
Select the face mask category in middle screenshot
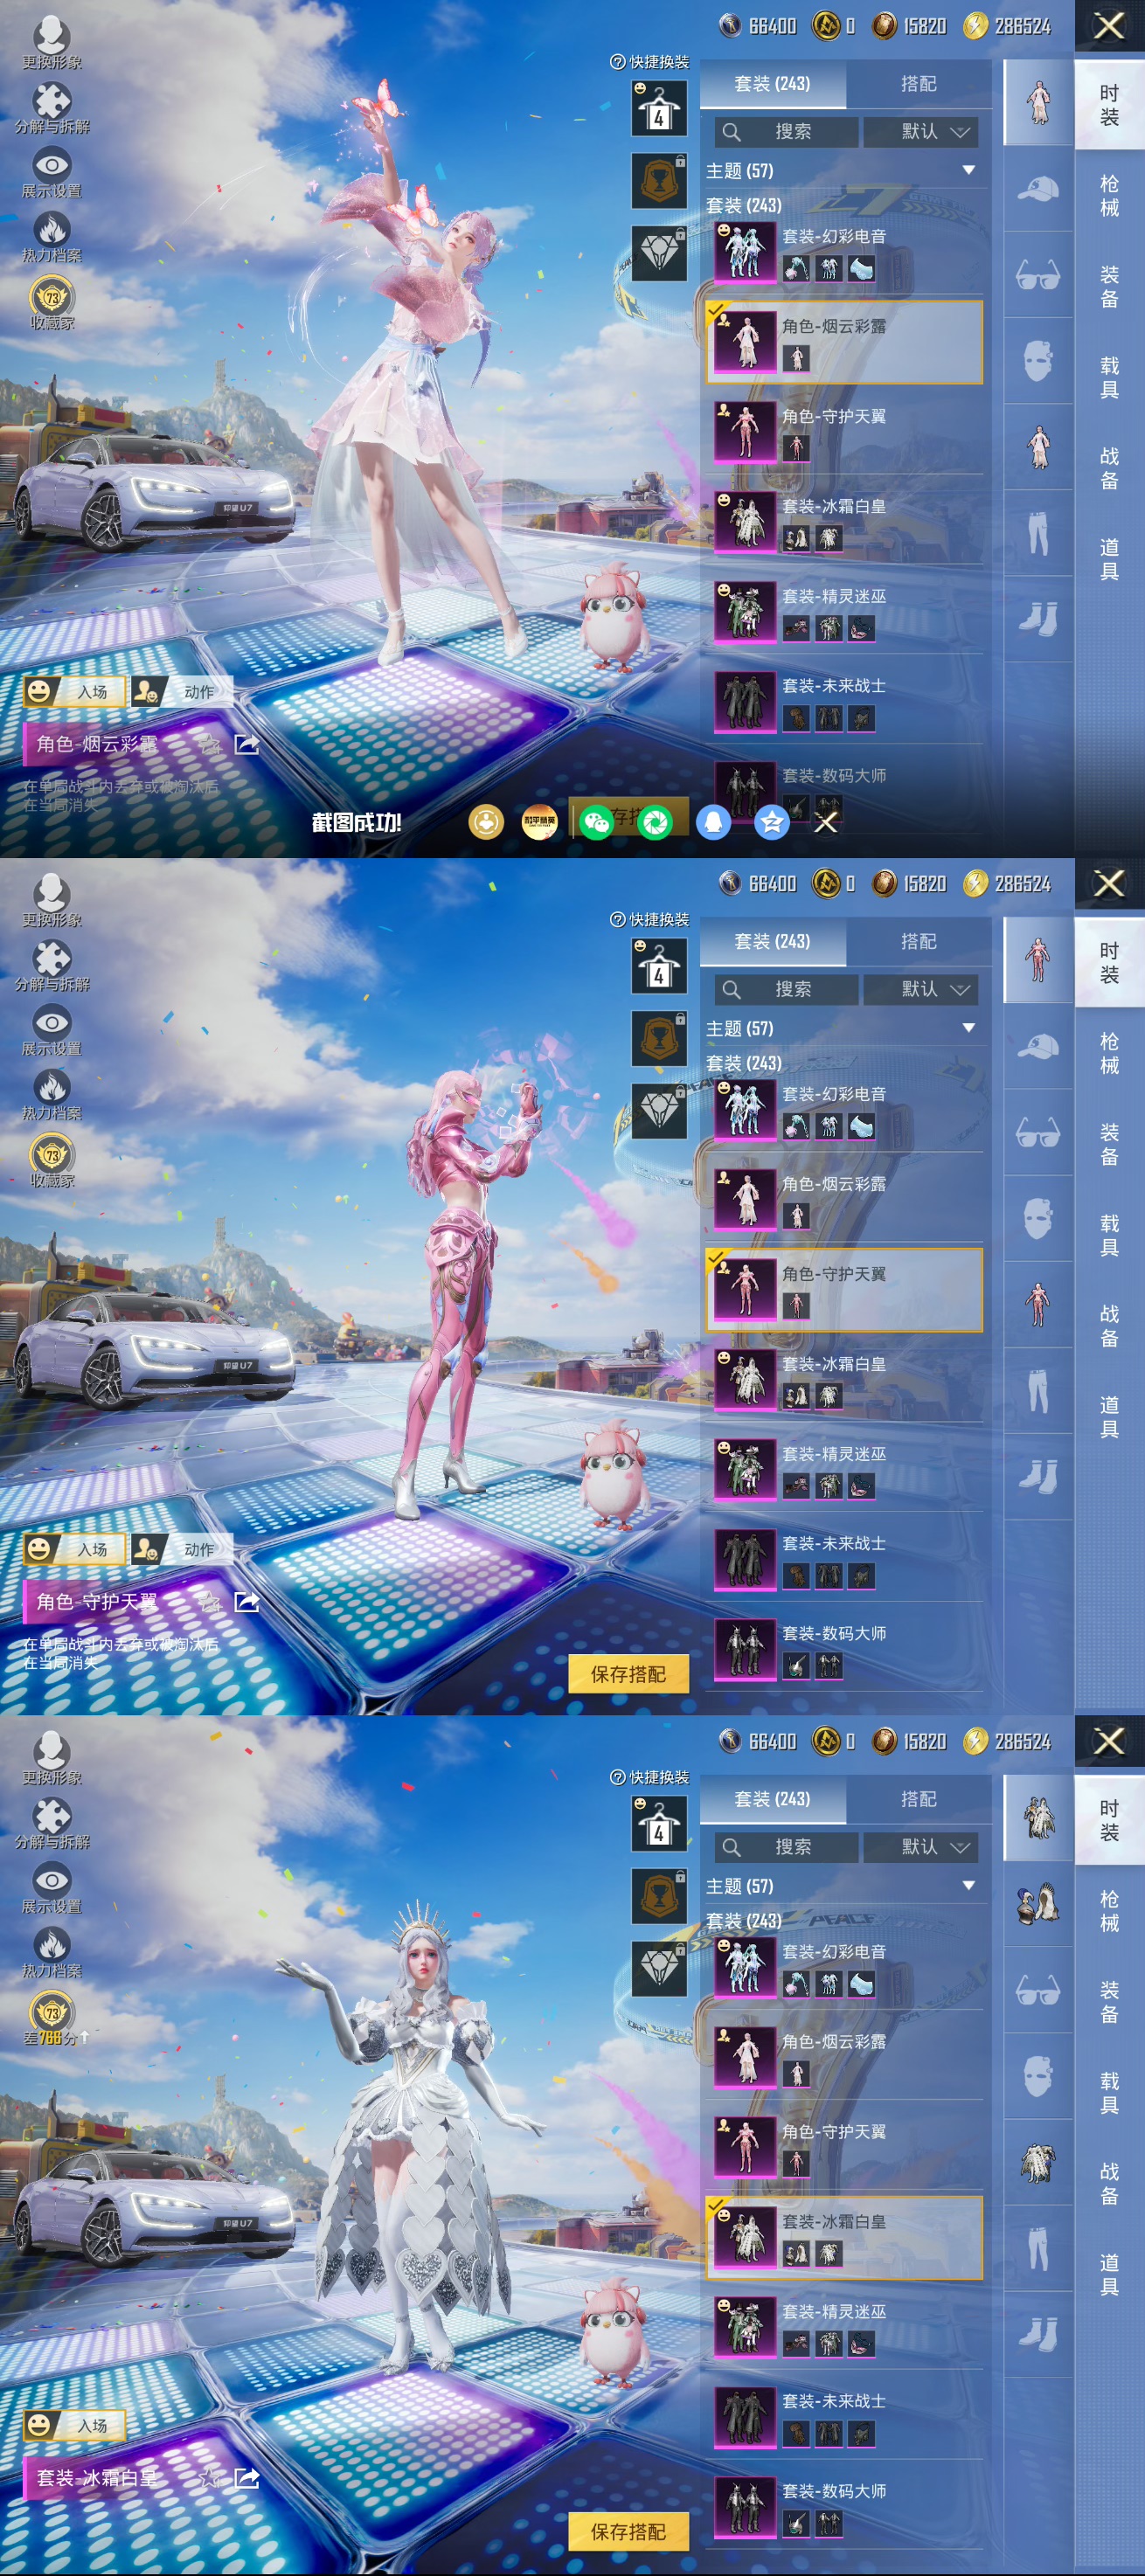tap(1038, 1219)
